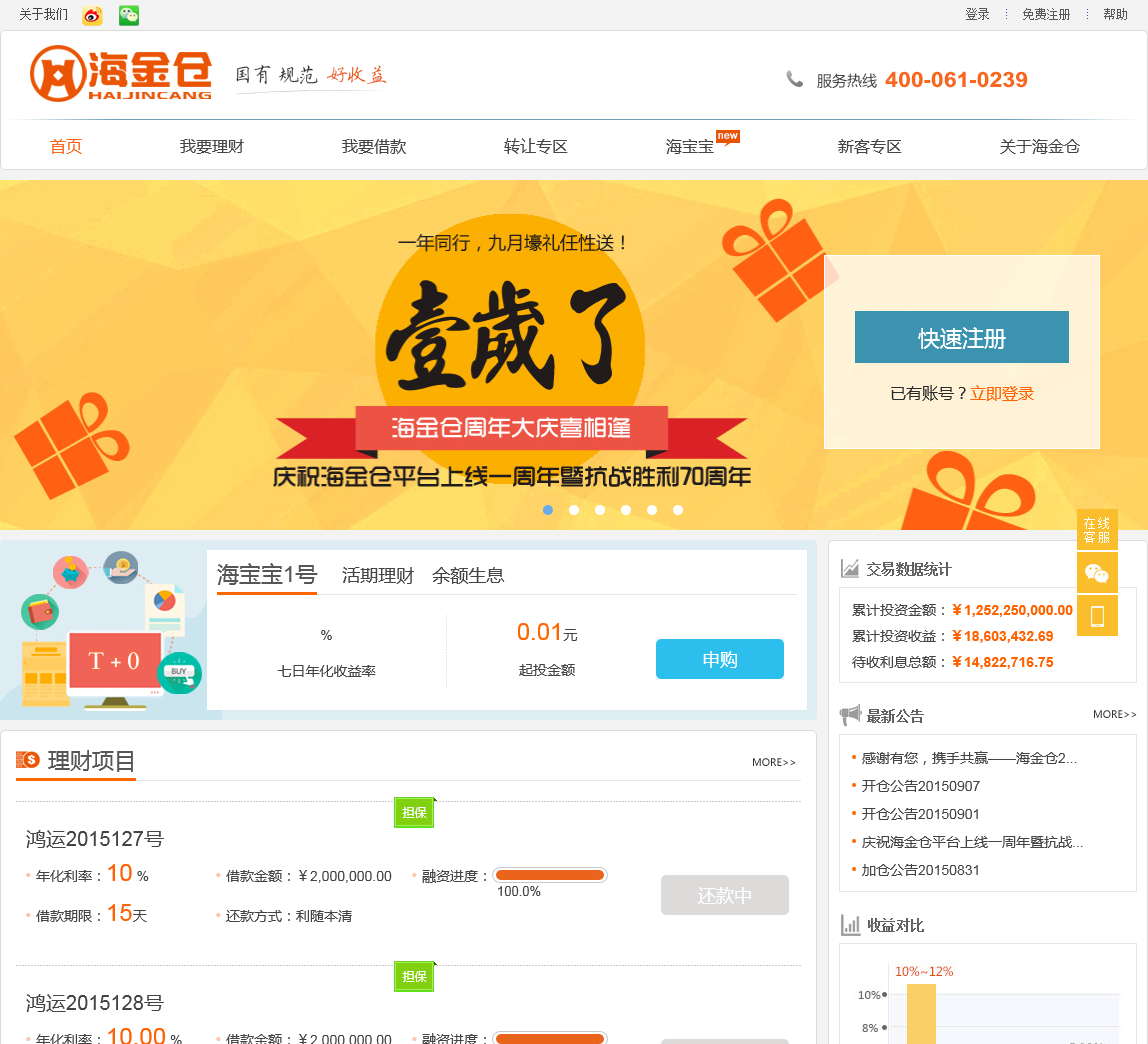The width and height of the screenshot is (1148, 1044).
Task: Click the 立即登录 link
Action: click(x=1002, y=394)
